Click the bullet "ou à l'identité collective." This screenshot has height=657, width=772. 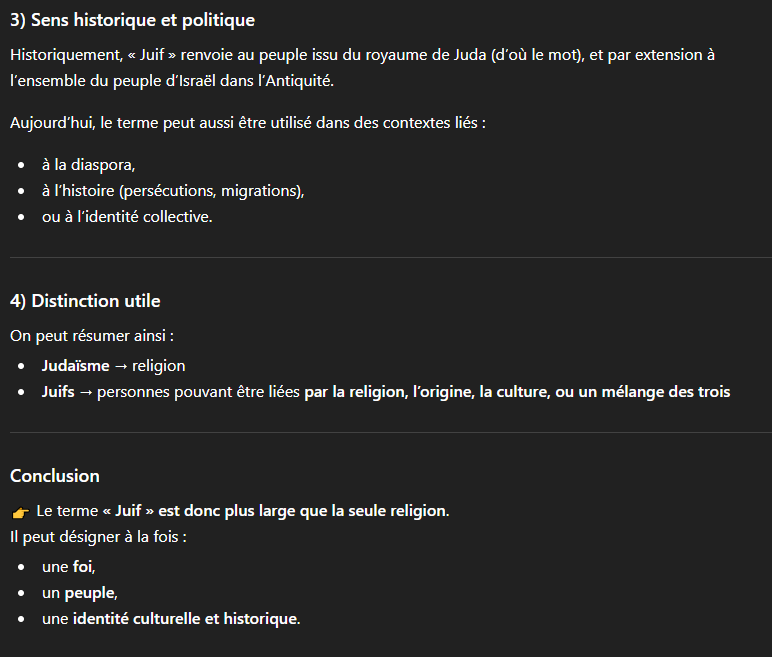pos(127,216)
